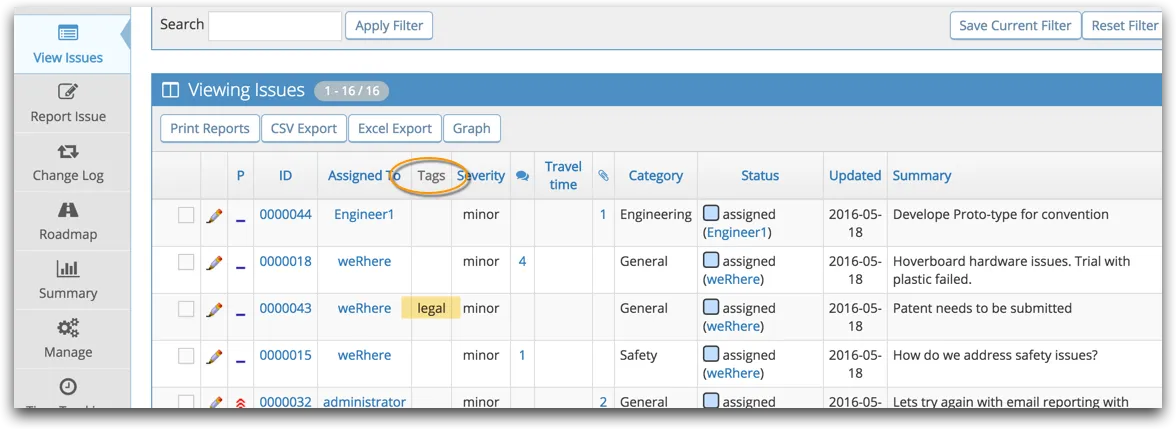Open Change Log in sidebar

point(68,163)
